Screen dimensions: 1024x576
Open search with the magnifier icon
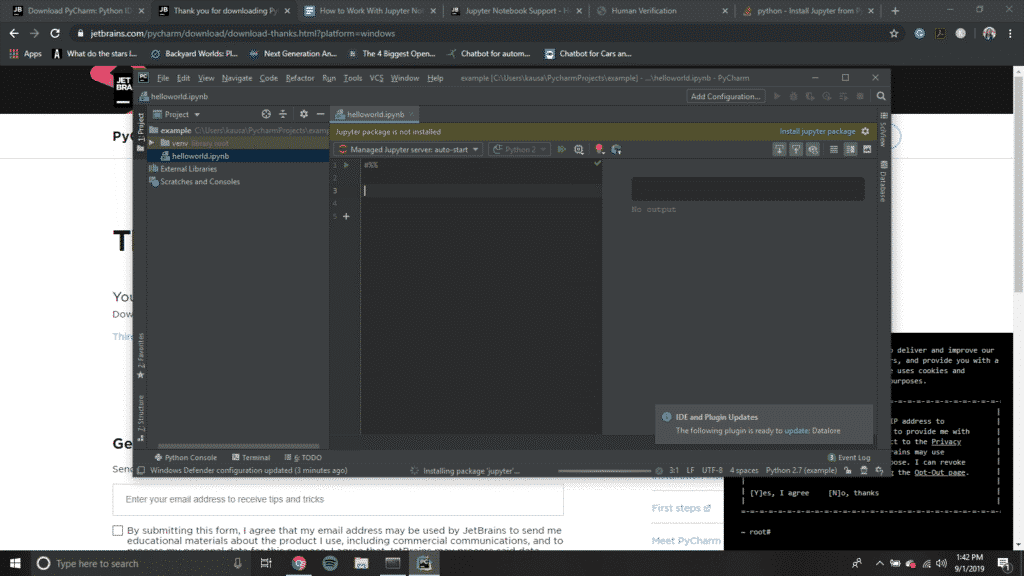[879, 96]
